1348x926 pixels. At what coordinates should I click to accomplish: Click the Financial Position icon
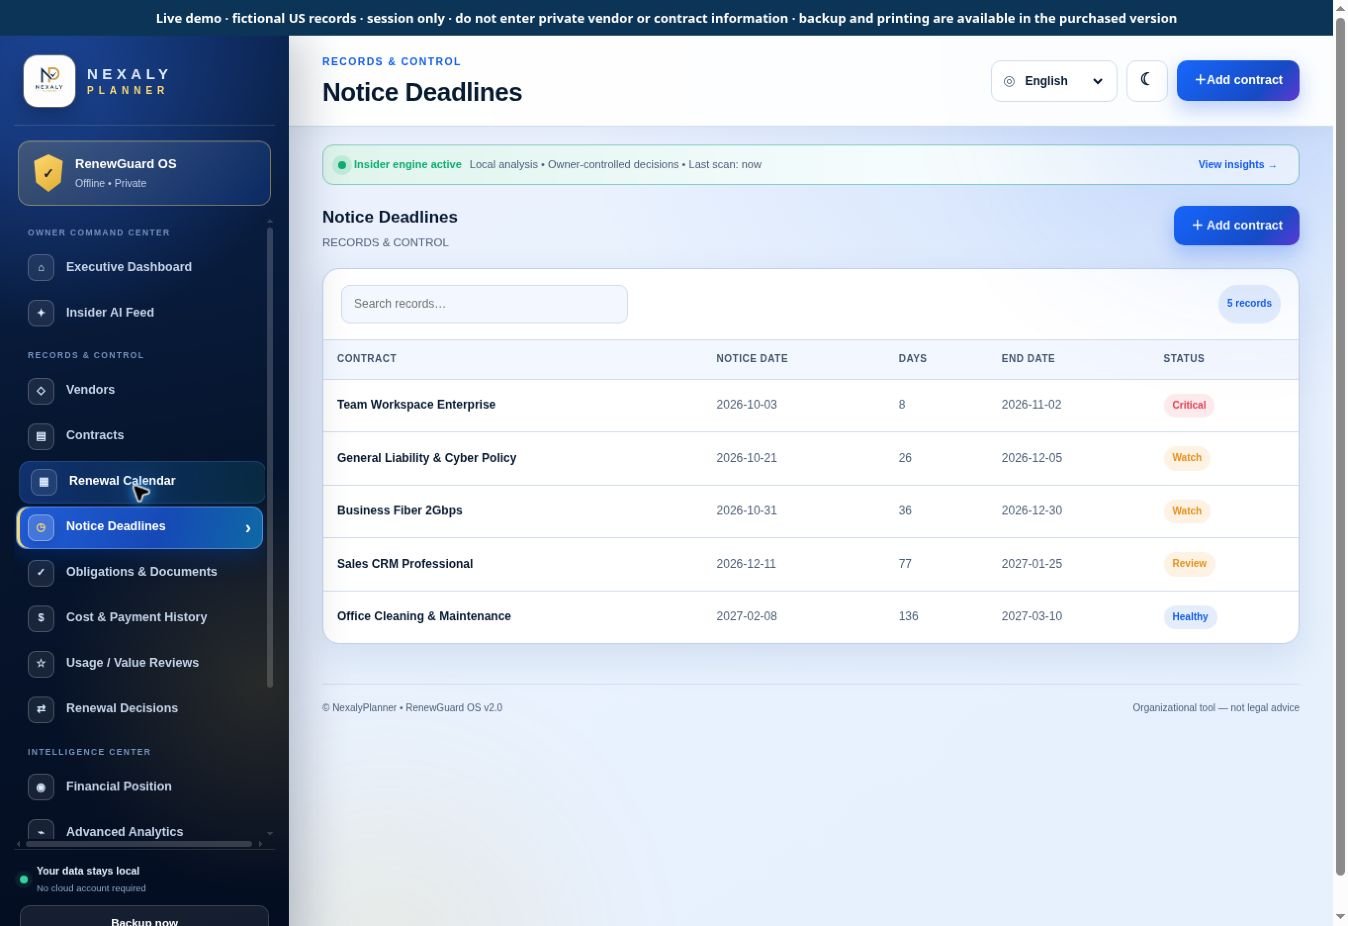pos(41,787)
